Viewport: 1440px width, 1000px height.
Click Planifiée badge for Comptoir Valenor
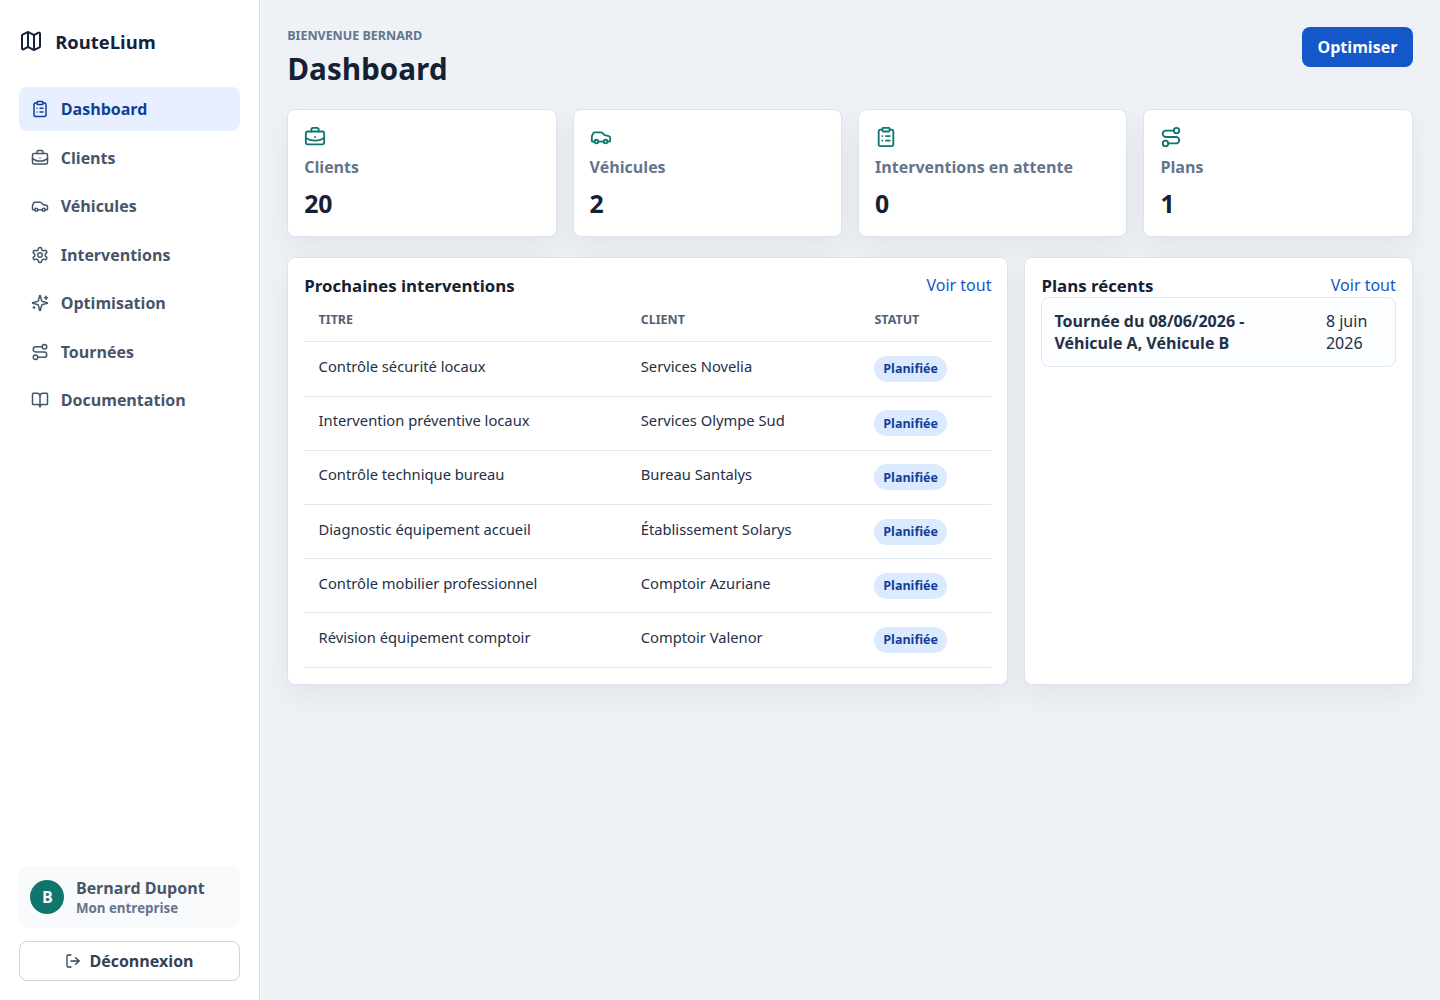[910, 639]
